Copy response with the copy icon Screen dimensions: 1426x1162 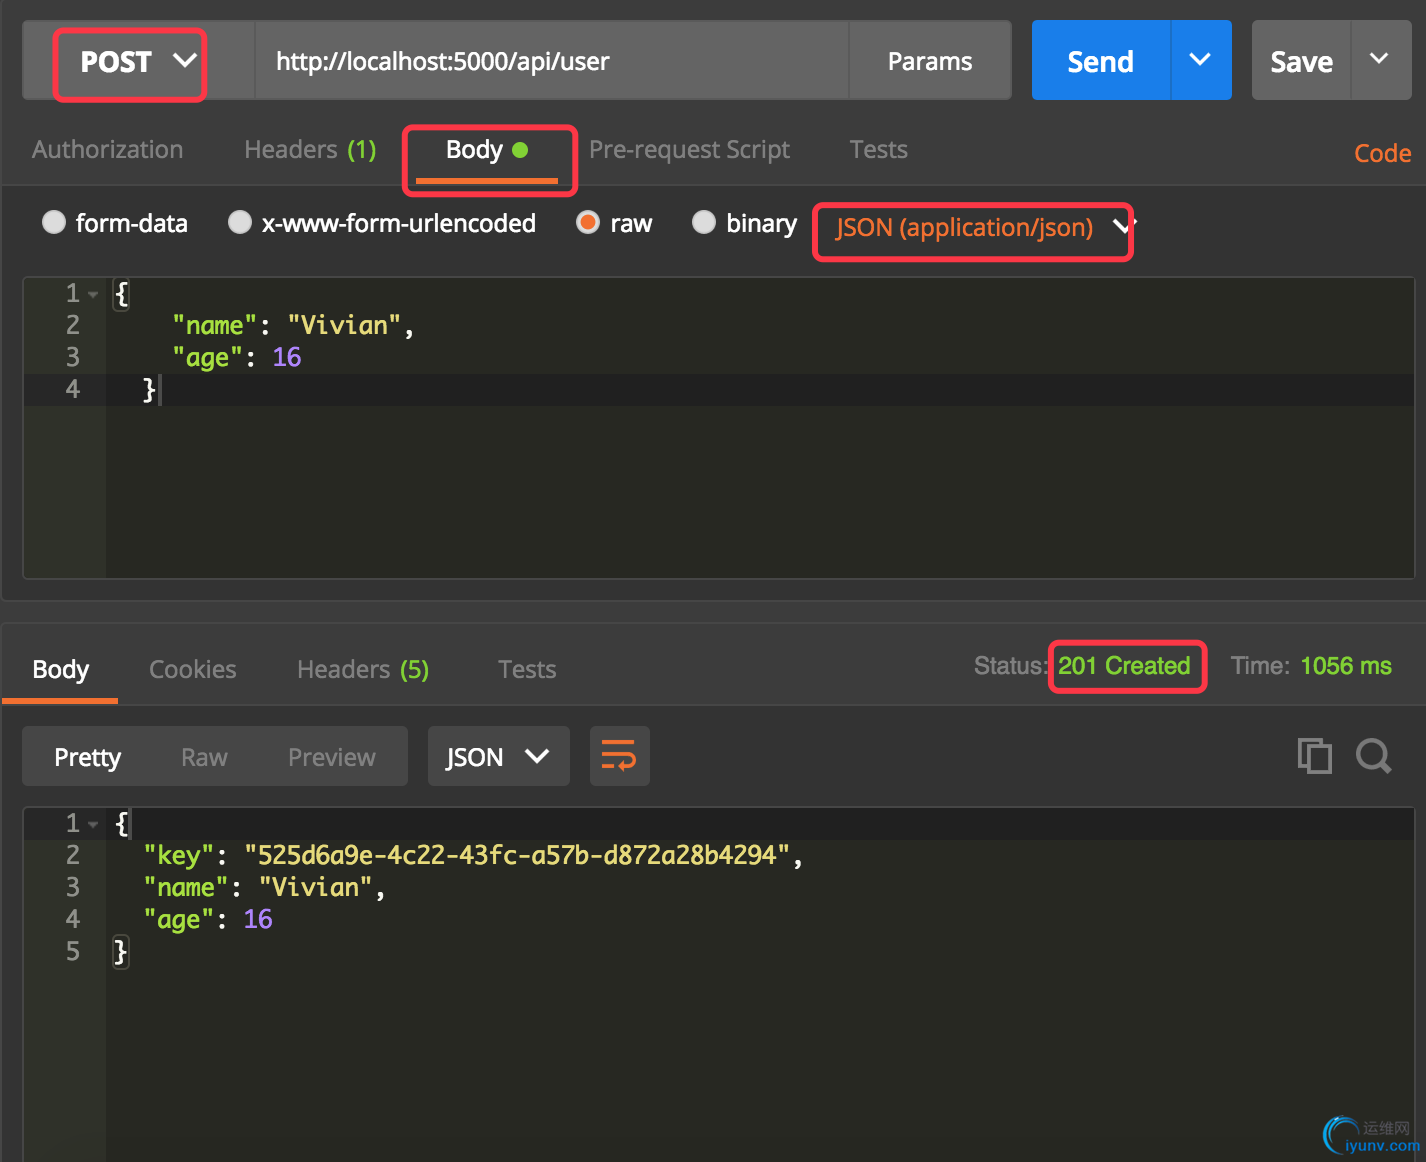(x=1314, y=756)
